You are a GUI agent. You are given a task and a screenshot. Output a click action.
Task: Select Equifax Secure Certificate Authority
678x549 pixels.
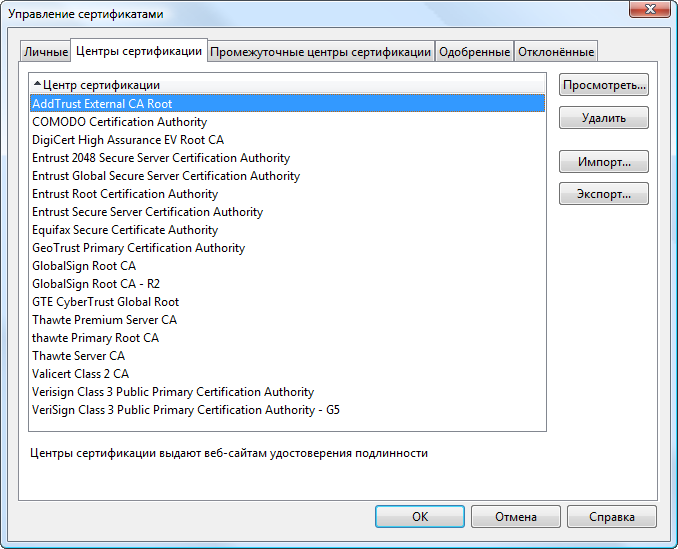coord(288,230)
